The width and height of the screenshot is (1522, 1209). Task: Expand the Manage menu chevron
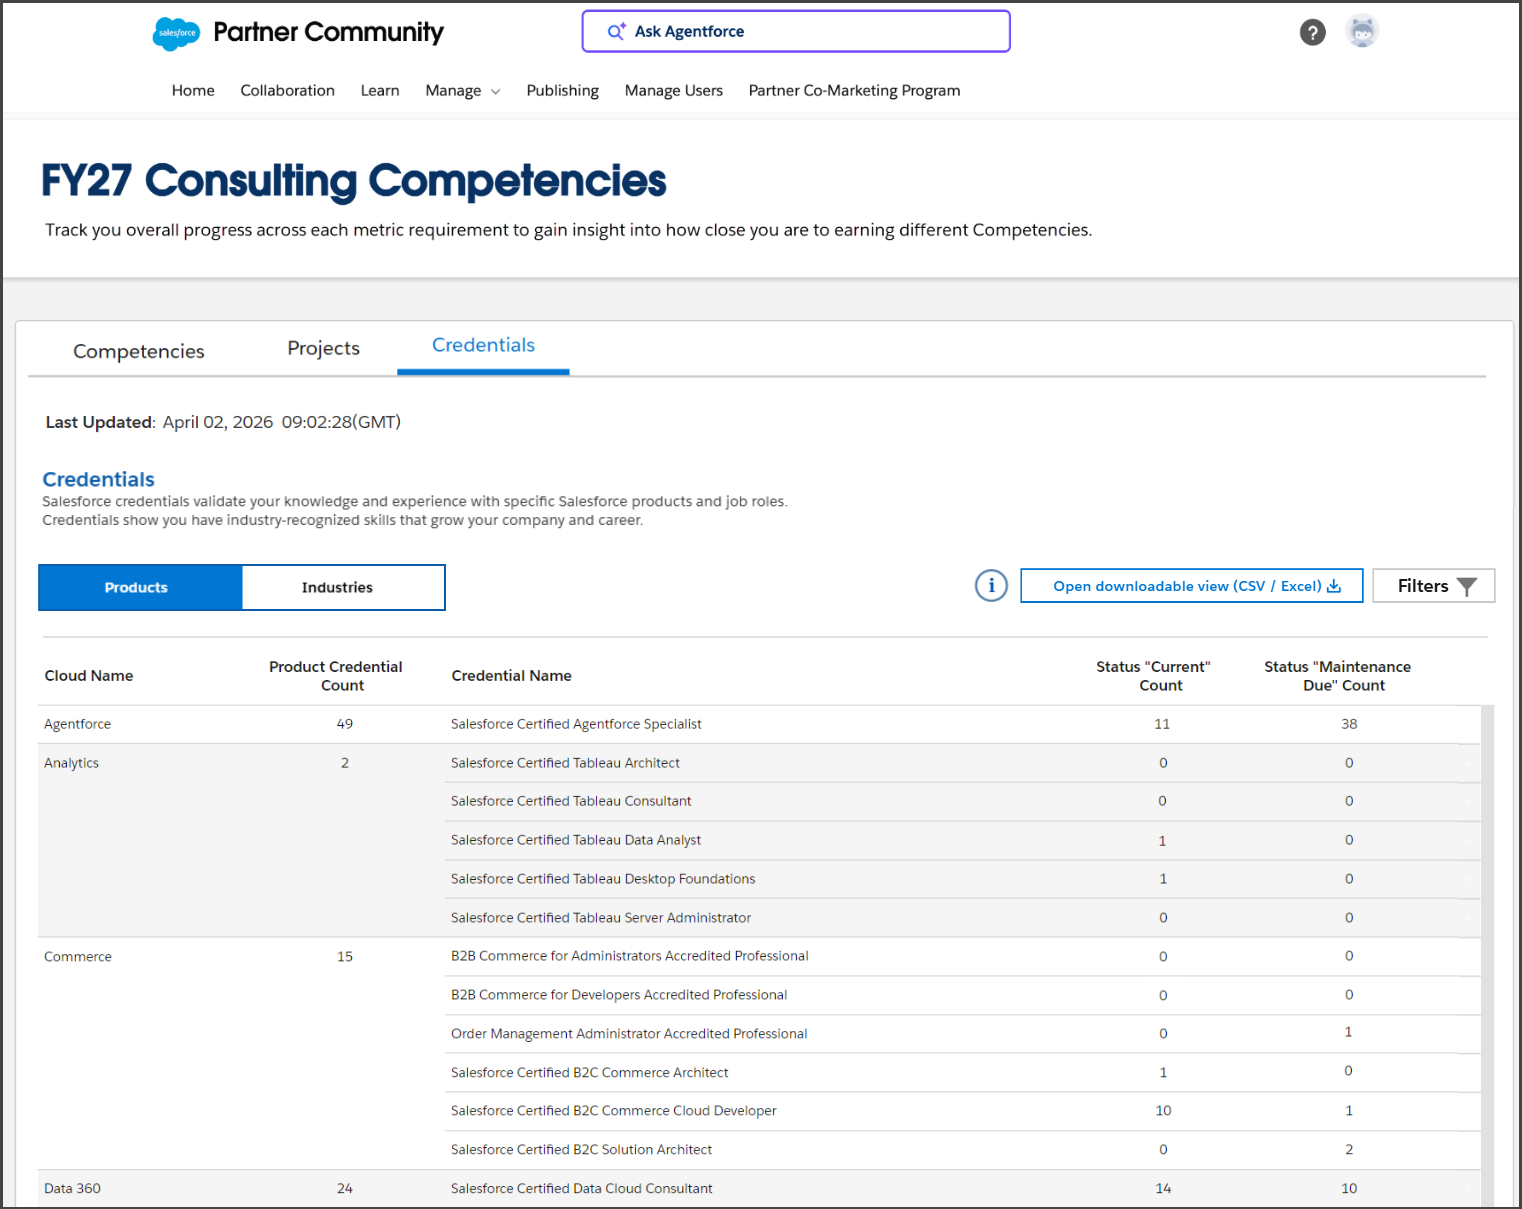coord(495,91)
